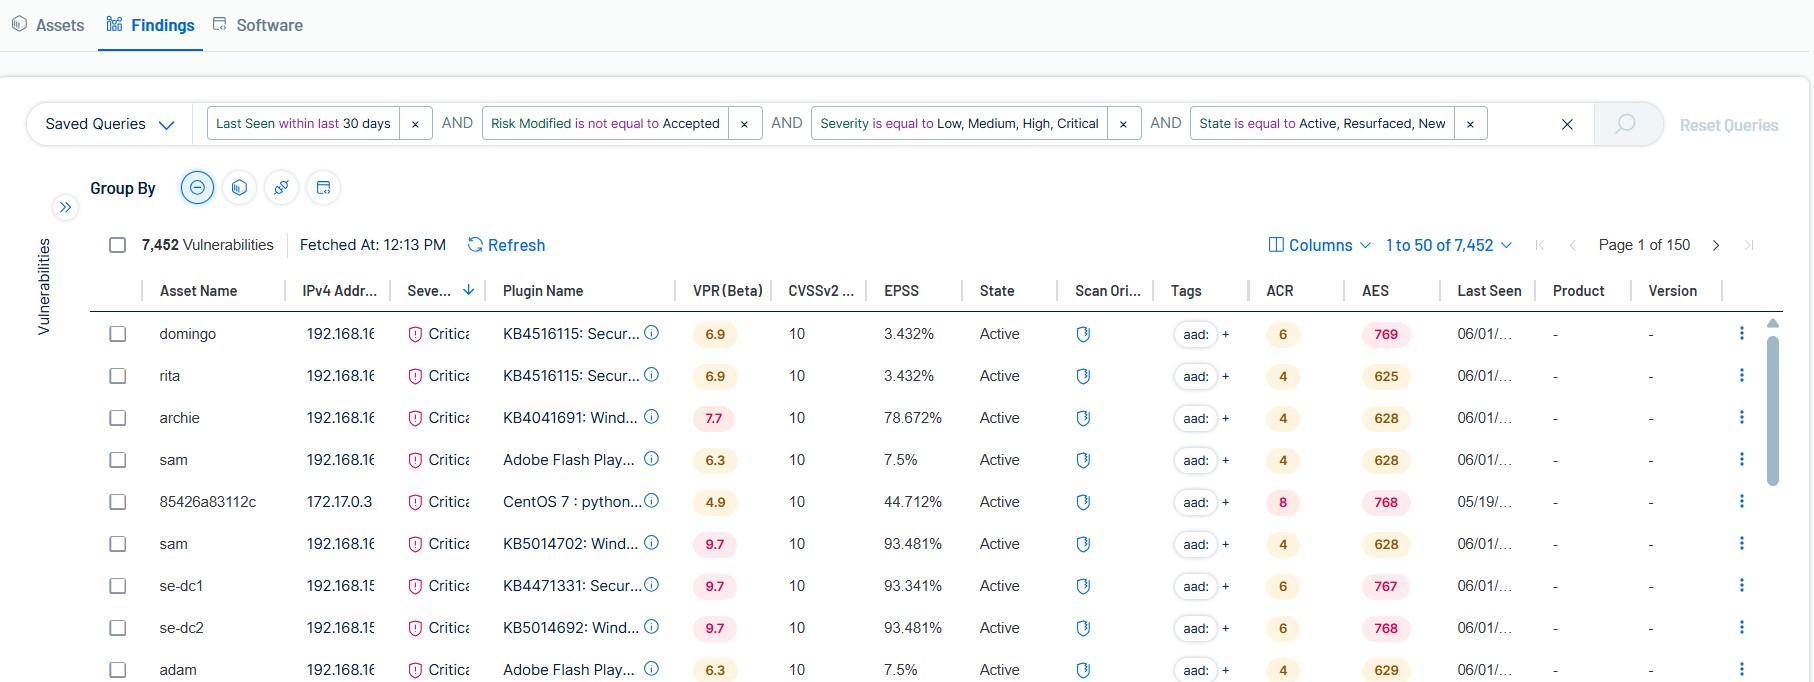Click the Plugin Name column header
Screen dimensions: 1814x682
click(543, 291)
